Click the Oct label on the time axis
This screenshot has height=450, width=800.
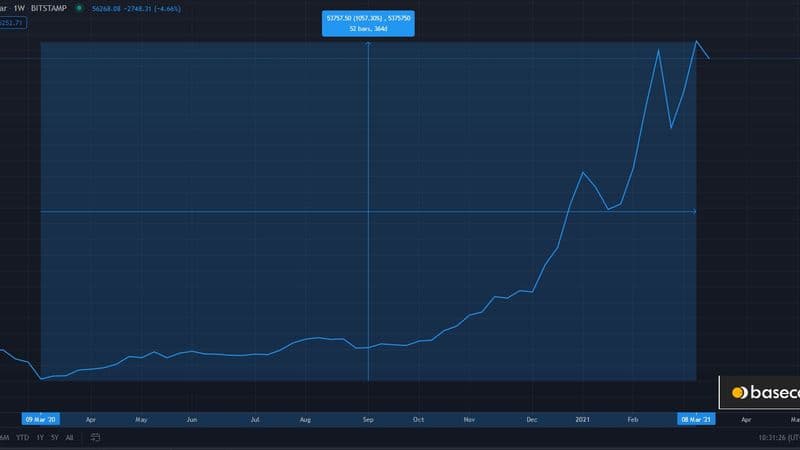coord(418,419)
